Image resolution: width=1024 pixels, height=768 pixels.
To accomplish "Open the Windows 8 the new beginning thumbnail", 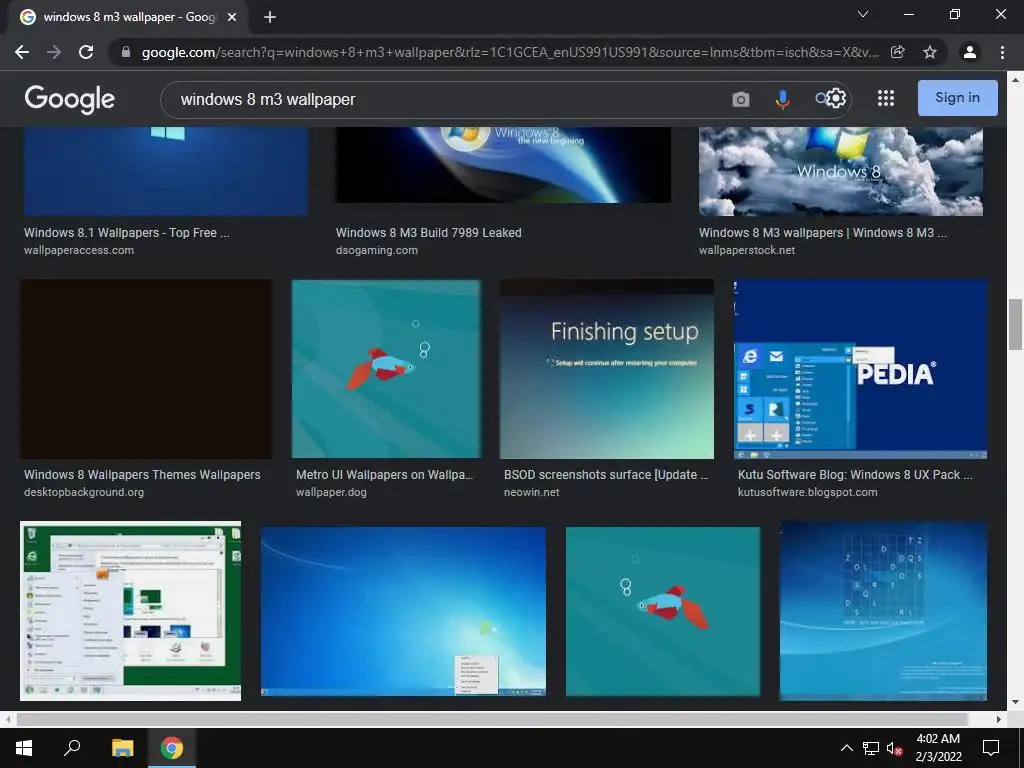I will point(503,165).
